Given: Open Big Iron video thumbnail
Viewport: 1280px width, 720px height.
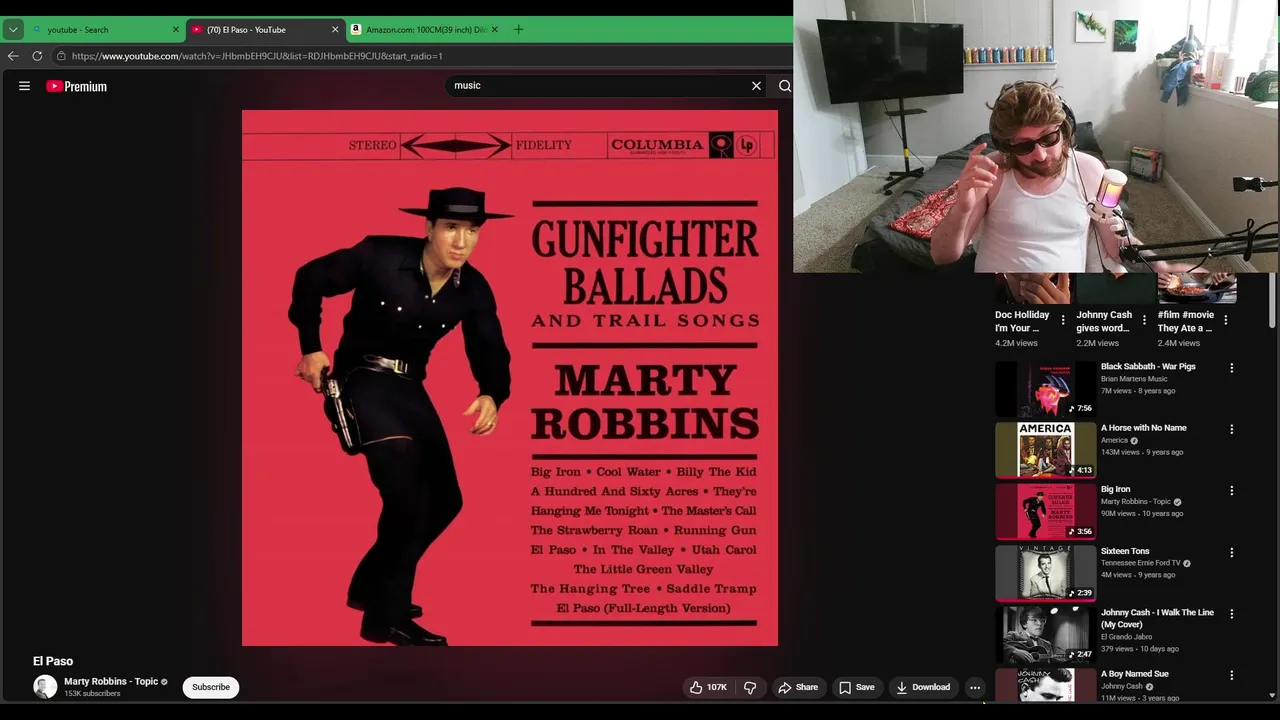Looking at the screenshot, I should pyautogui.click(x=1045, y=512).
